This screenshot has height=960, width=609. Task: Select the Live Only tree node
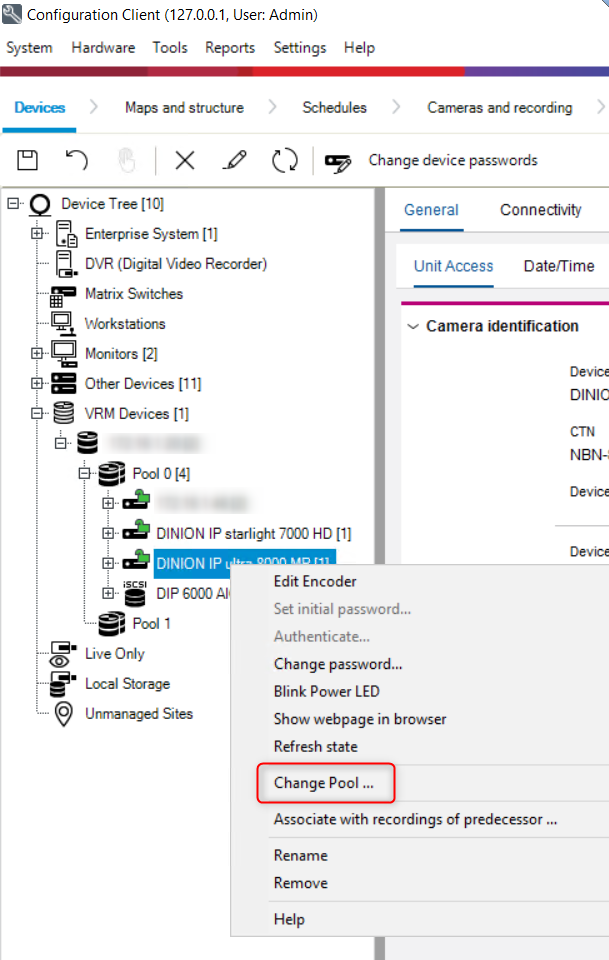[114, 654]
